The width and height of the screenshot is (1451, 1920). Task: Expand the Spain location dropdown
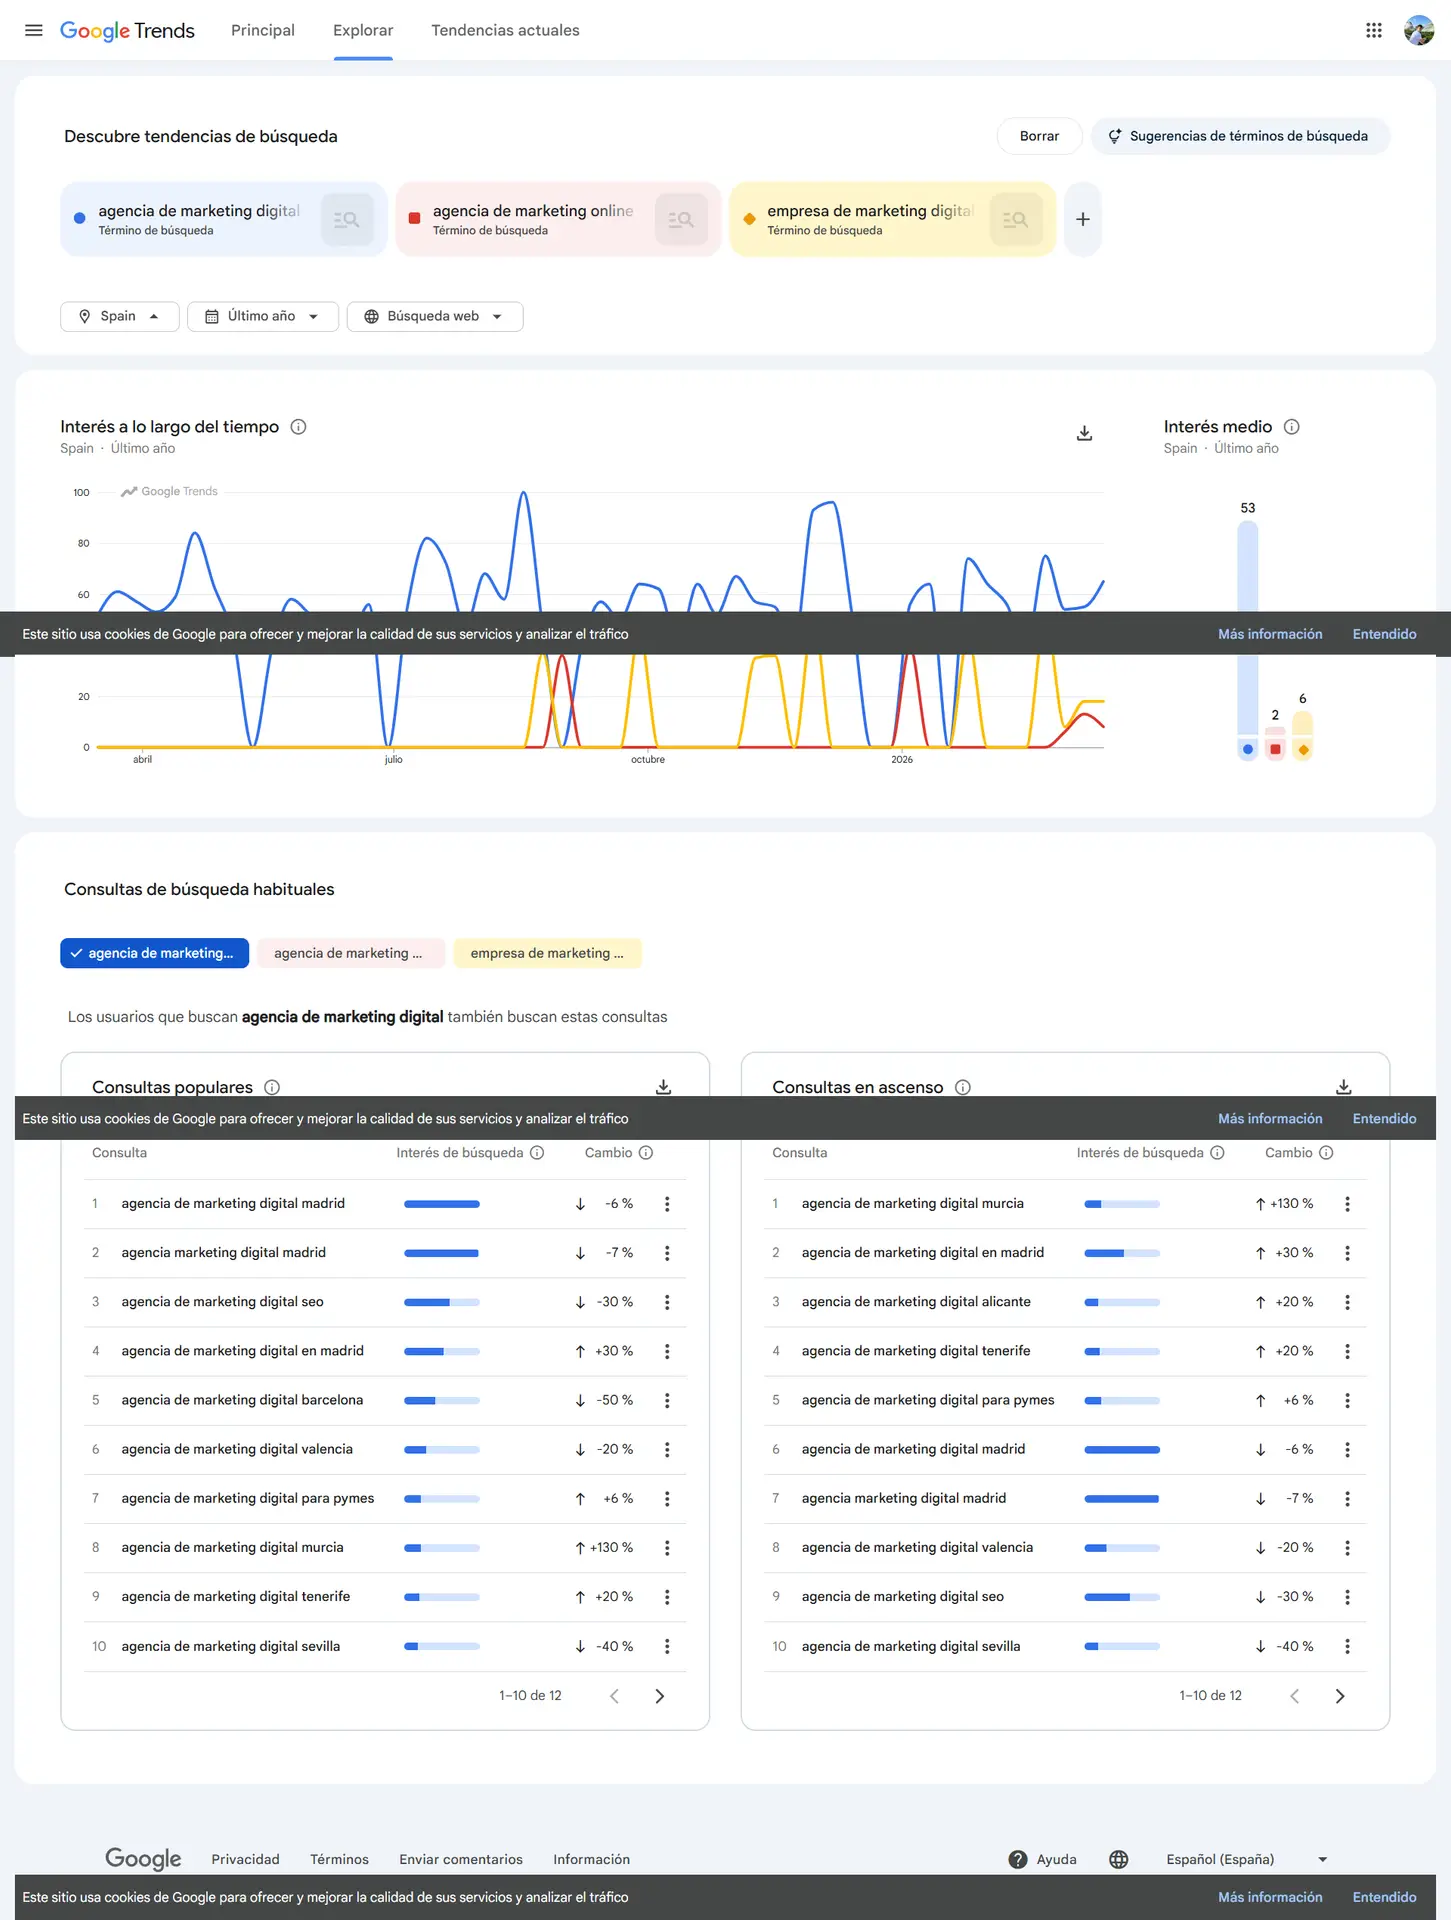119,316
